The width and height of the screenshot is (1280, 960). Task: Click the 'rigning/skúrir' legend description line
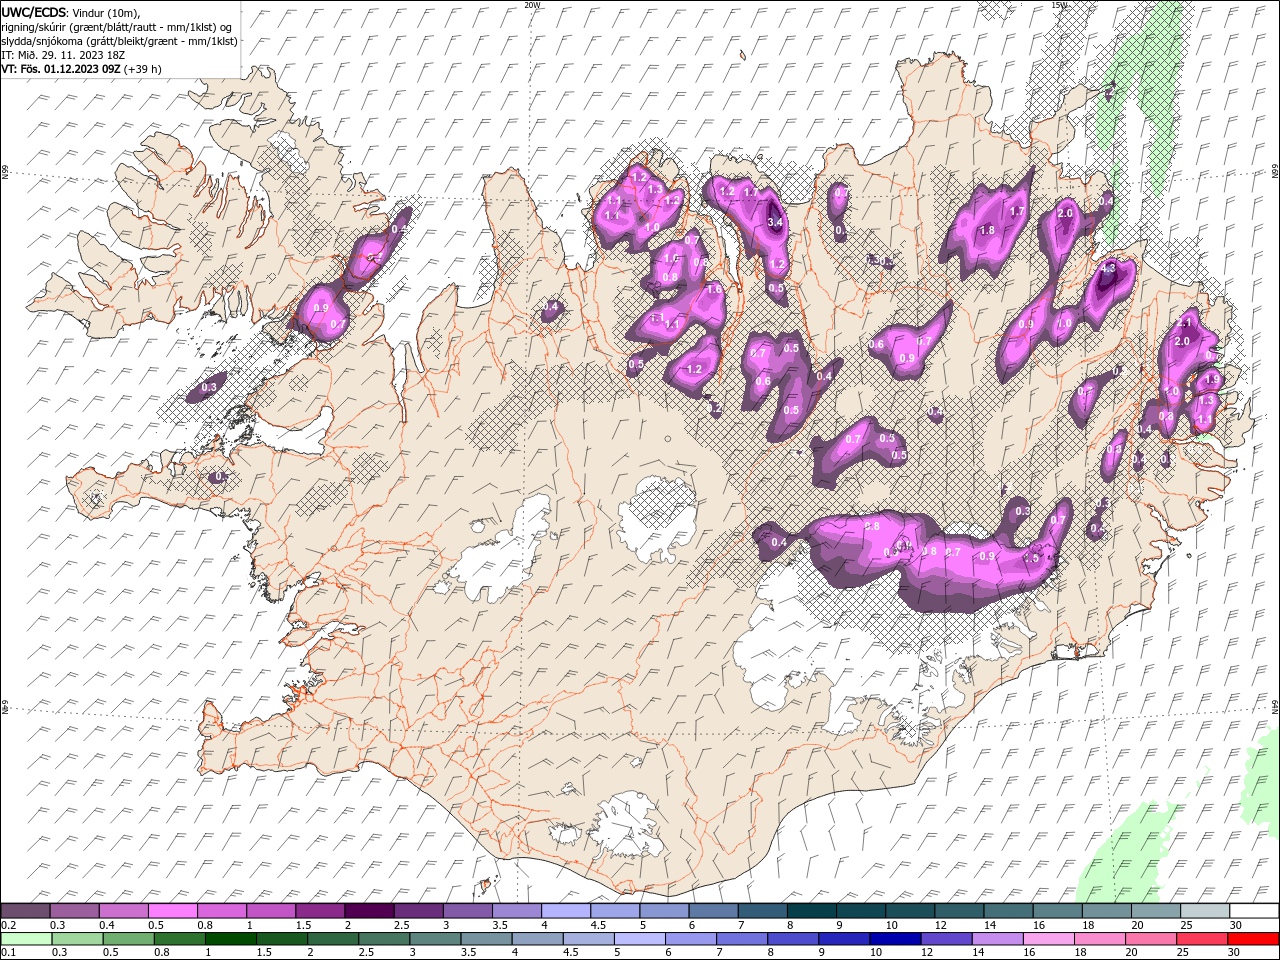(x=117, y=26)
